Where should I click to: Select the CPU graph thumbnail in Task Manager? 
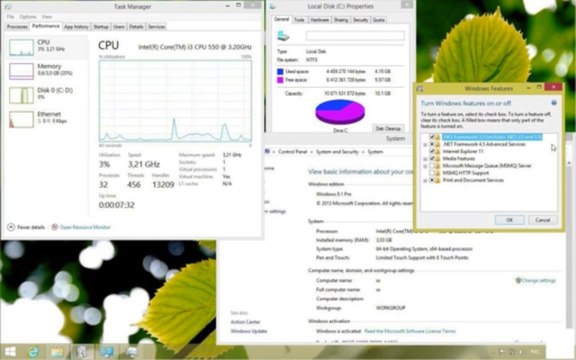pos(21,47)
